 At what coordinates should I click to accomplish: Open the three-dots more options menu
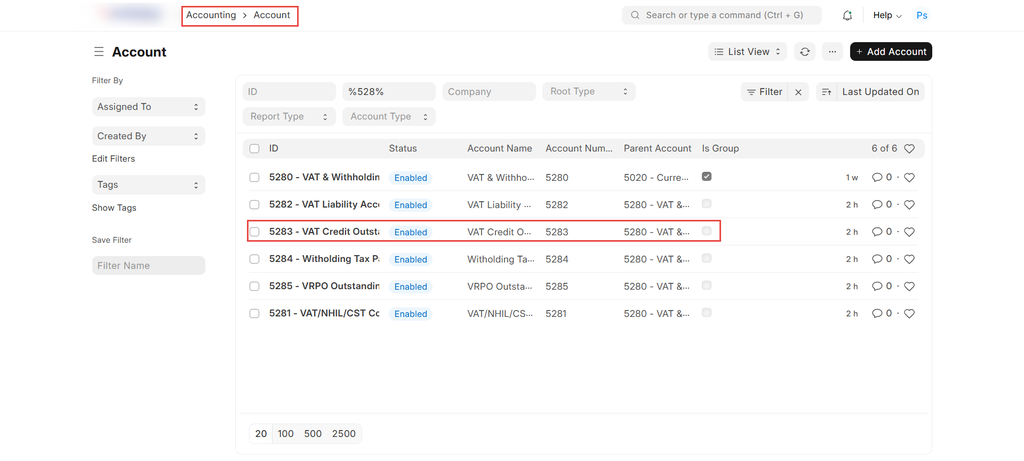(x=832, y=52)
